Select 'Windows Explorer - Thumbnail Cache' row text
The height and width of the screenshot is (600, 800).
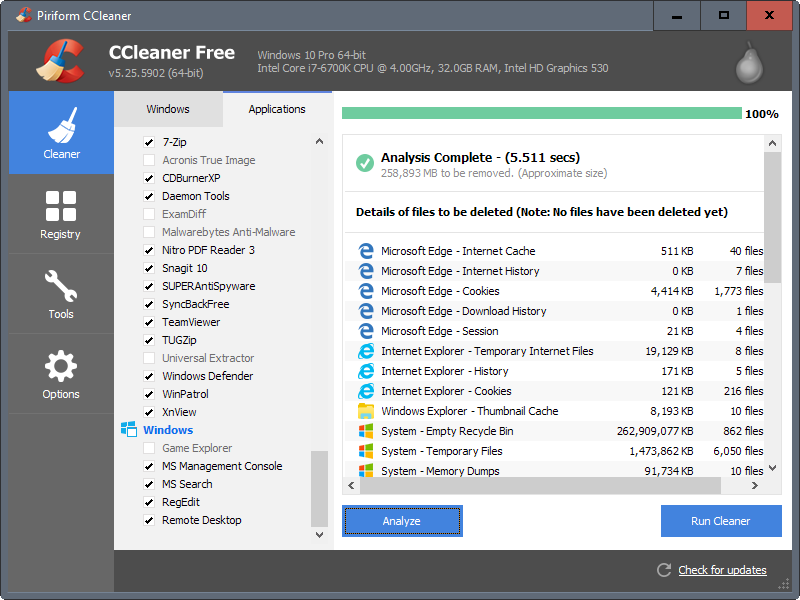pyautogui.click(x=469, y=411)
